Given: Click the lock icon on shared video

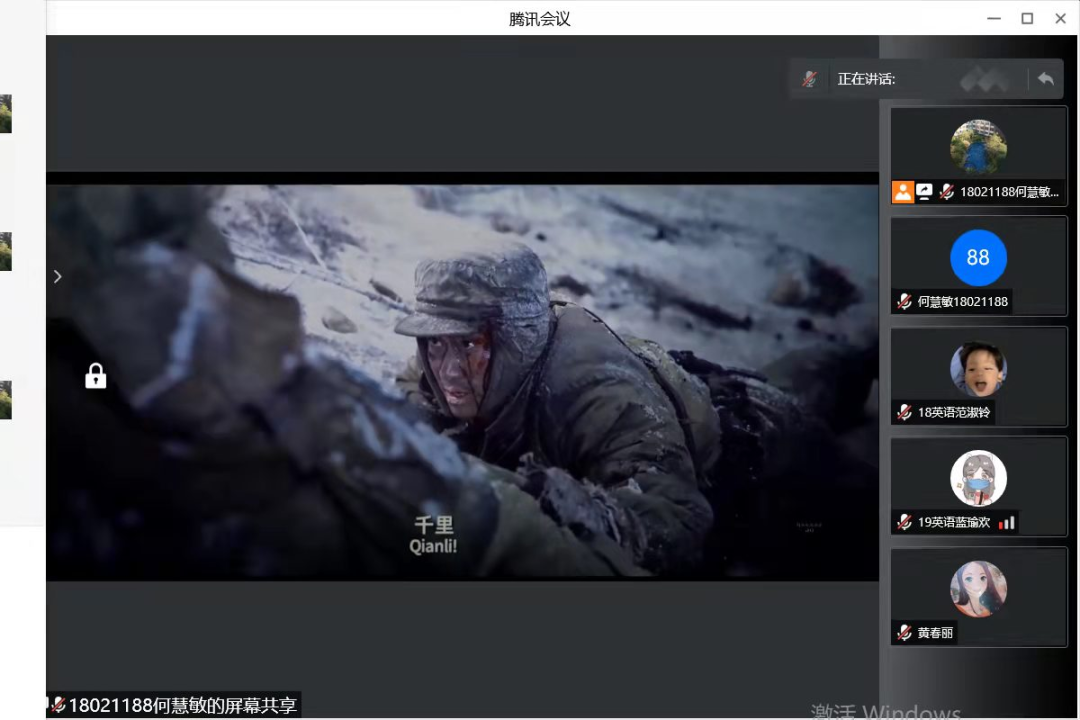Looking at the screenshot, I should click(x=96, y=376).
